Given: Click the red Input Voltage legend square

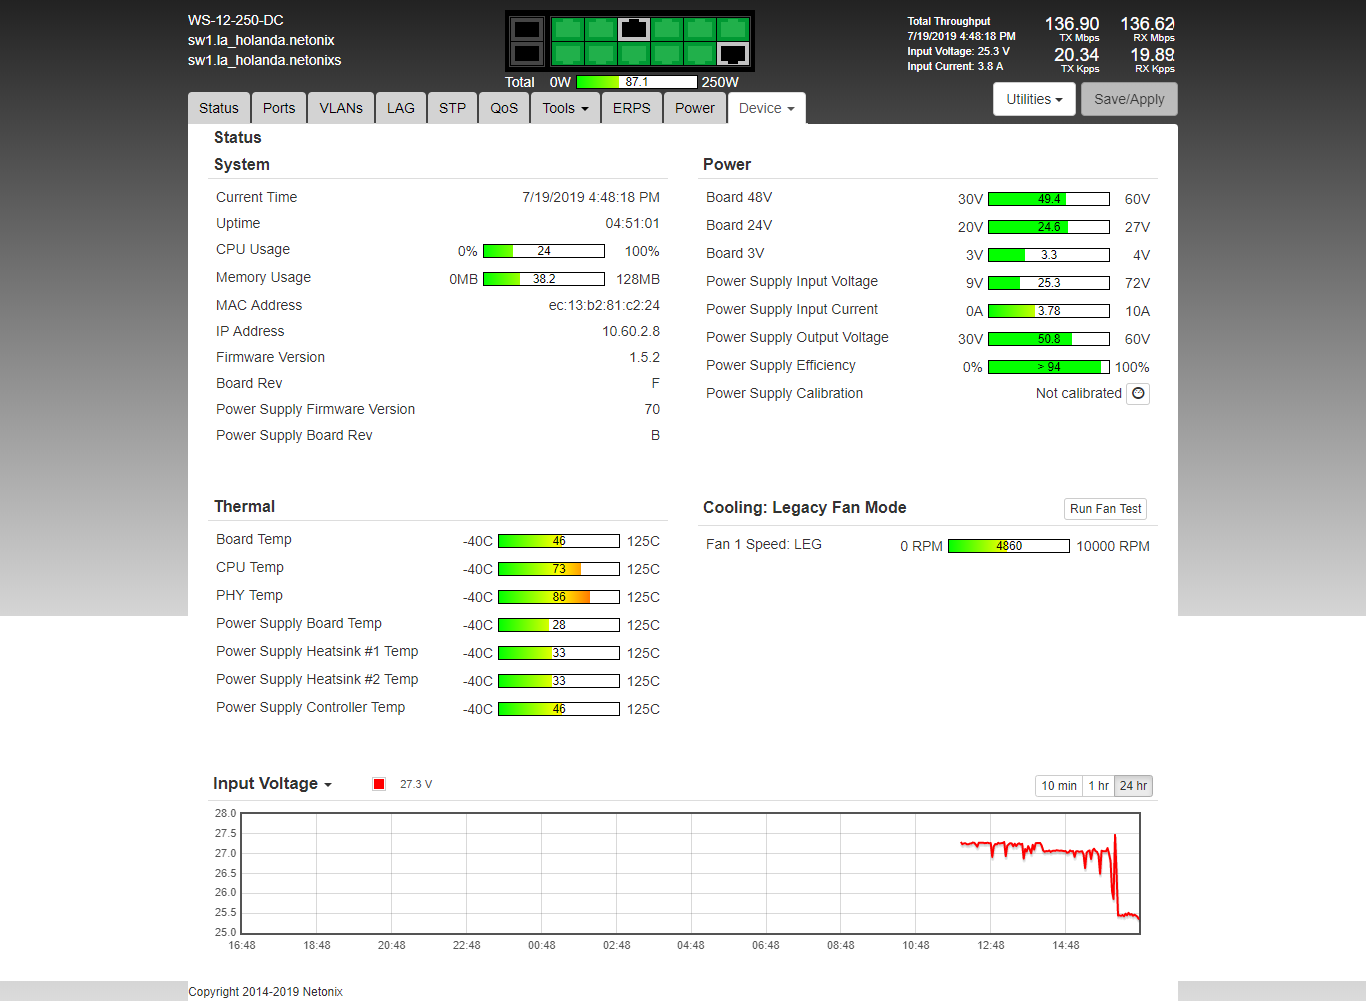Looking at the screenshot, I should [x=379, y=784].
